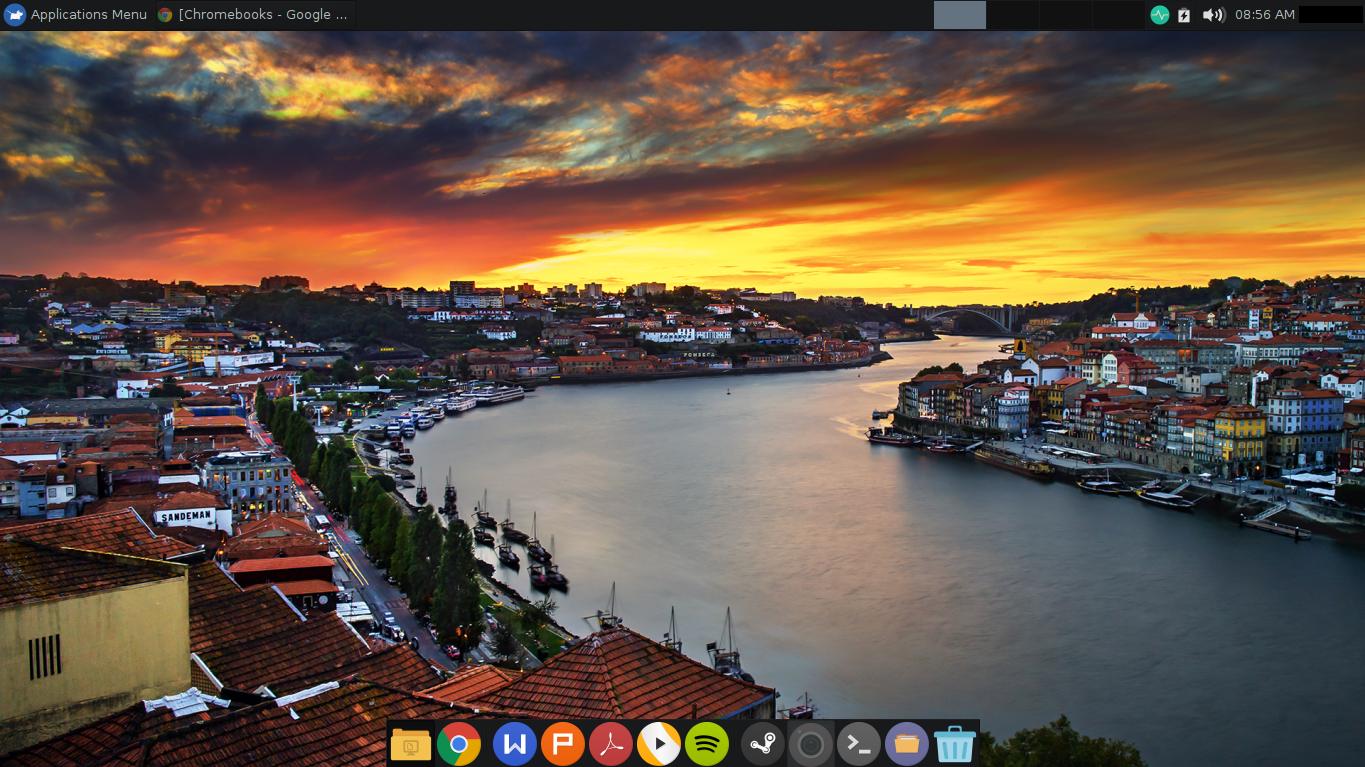The image size is (1365, 767).
Task: Open the Adobe Acrobat PDF reader icon
Action: [x=611, y=744]
